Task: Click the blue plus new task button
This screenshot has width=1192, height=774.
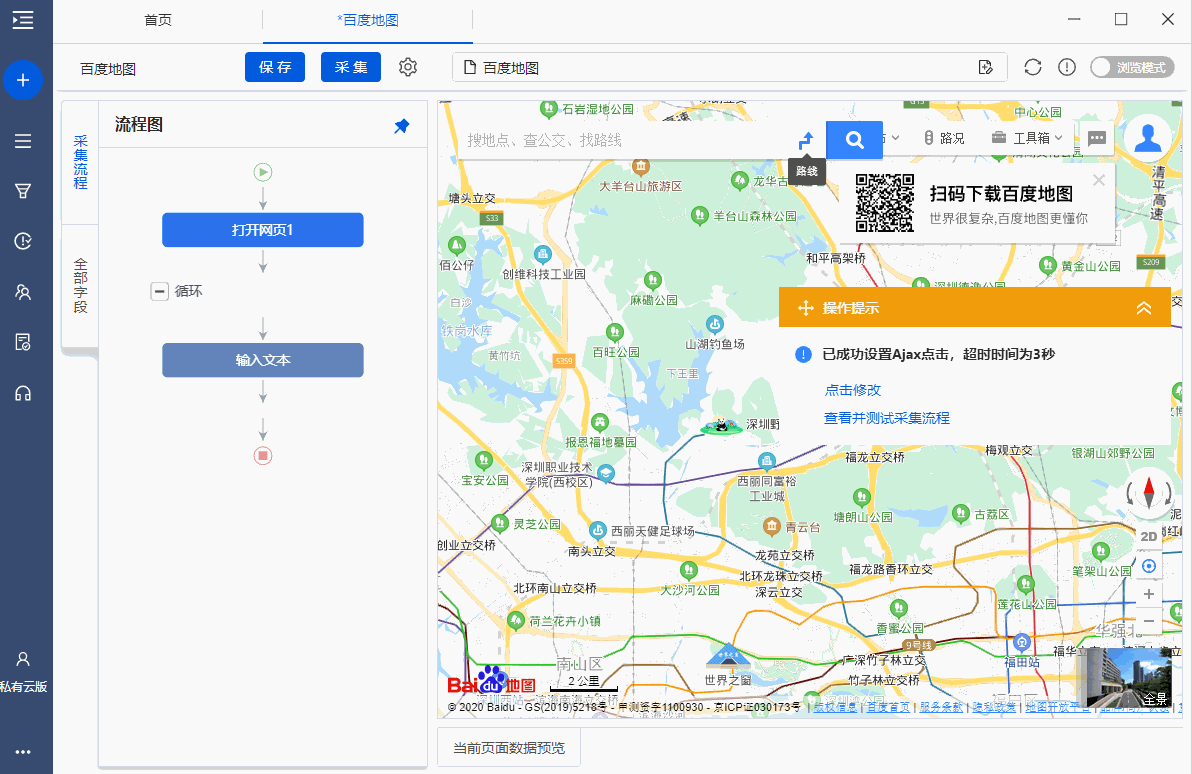Action: (23, 80)
